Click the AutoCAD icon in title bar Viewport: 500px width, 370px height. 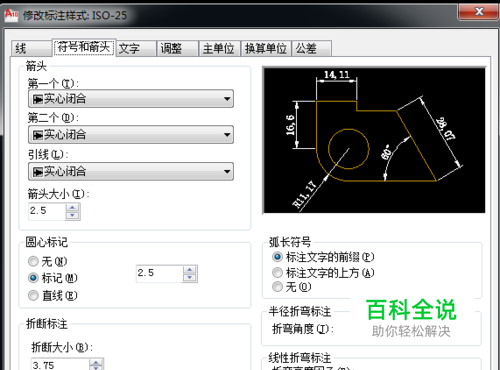pos(11,15)
